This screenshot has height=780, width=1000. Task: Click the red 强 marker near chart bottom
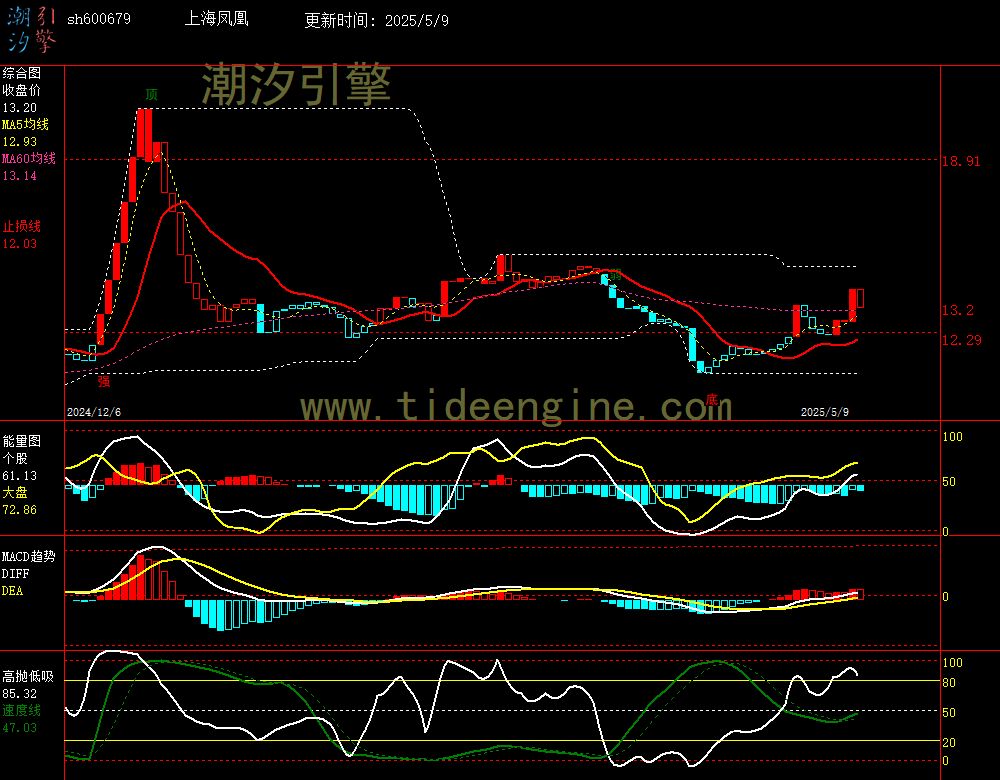(x=104, y=381)
